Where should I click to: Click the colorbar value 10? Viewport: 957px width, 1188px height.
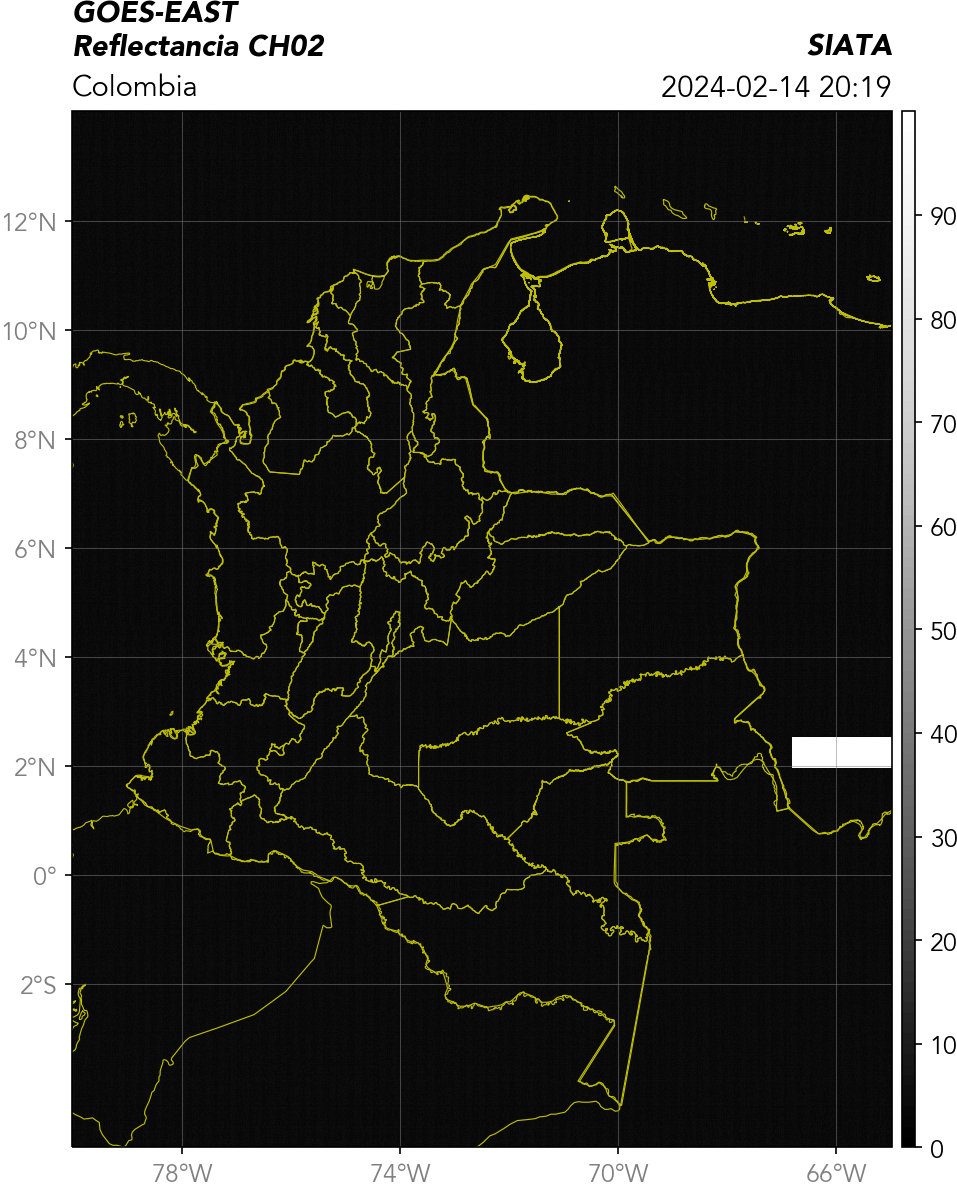coord(943,1046)
